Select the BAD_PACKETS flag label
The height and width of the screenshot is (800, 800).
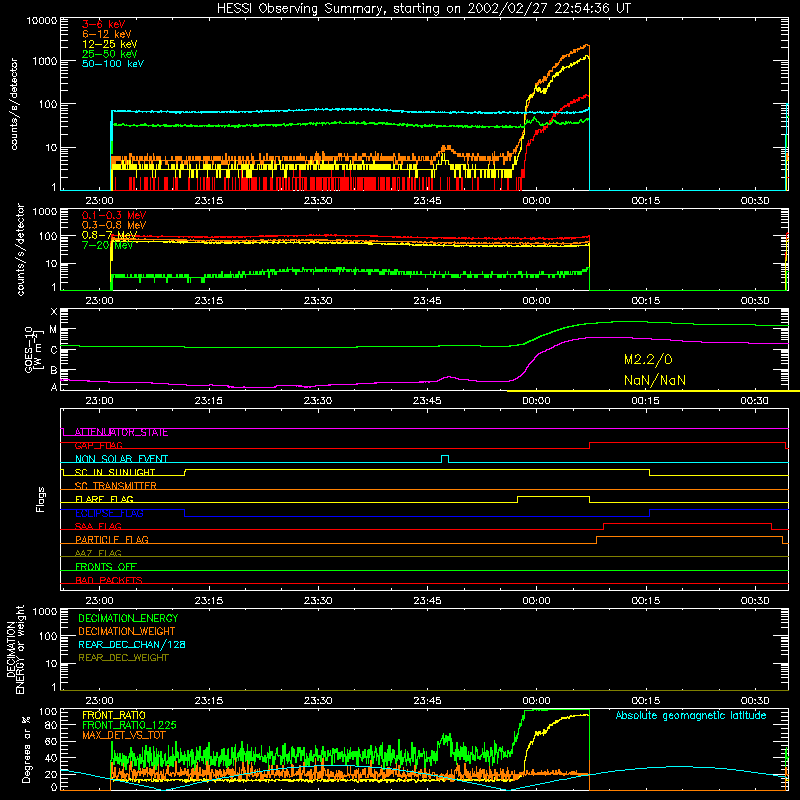(109, 581)
